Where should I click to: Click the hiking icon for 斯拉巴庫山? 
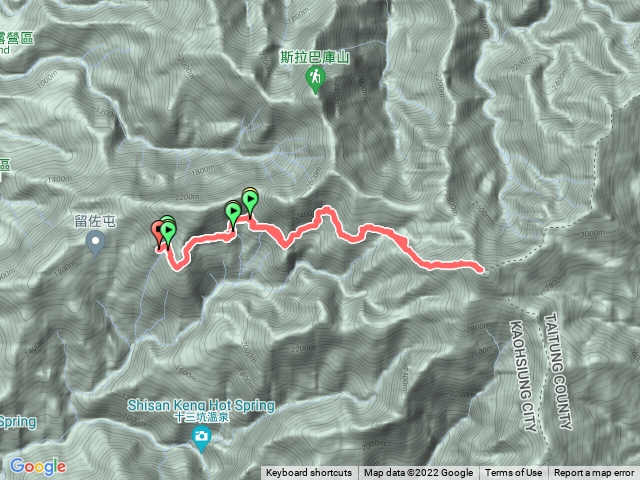315,80
